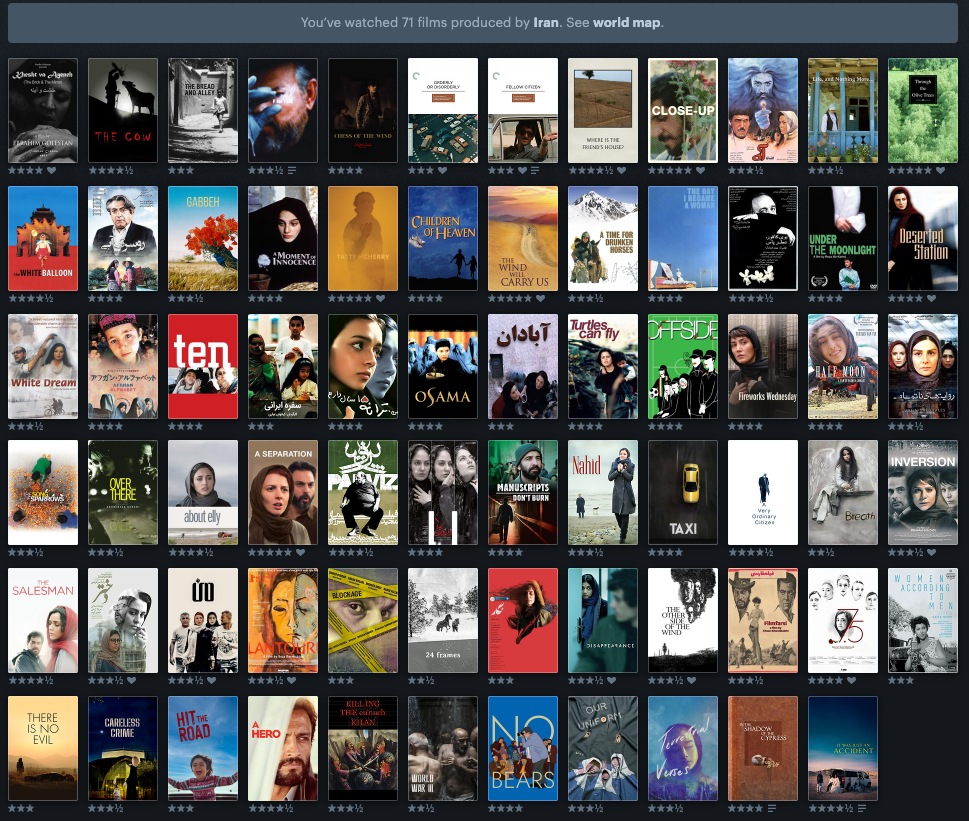Open the Offside film poster
This screenshot has height=821, width=969.
[x=683, y=366]
